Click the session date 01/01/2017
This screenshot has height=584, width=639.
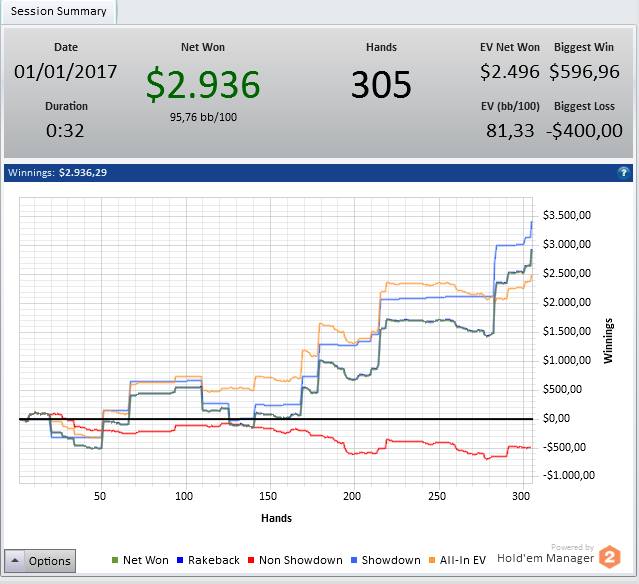pos(66,72)
